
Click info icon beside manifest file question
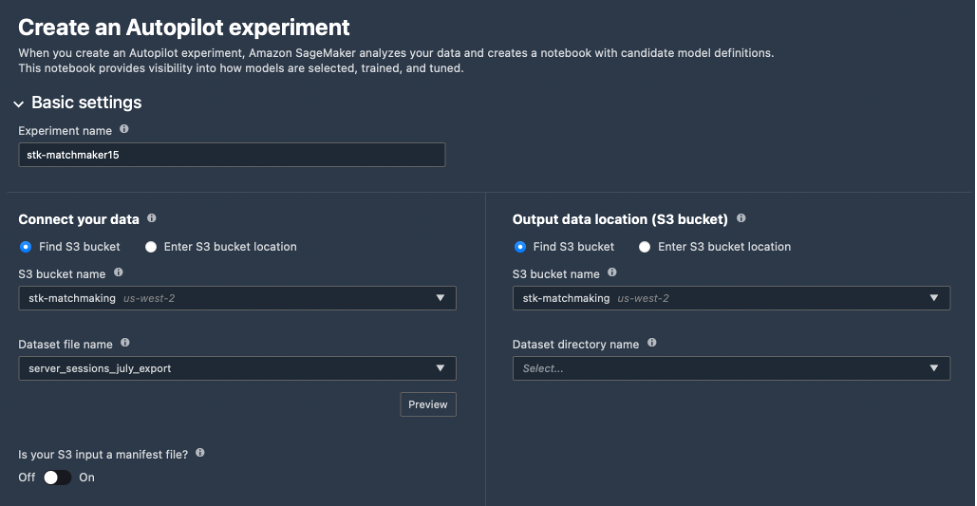pyautogui.click(x=200, y=453)
